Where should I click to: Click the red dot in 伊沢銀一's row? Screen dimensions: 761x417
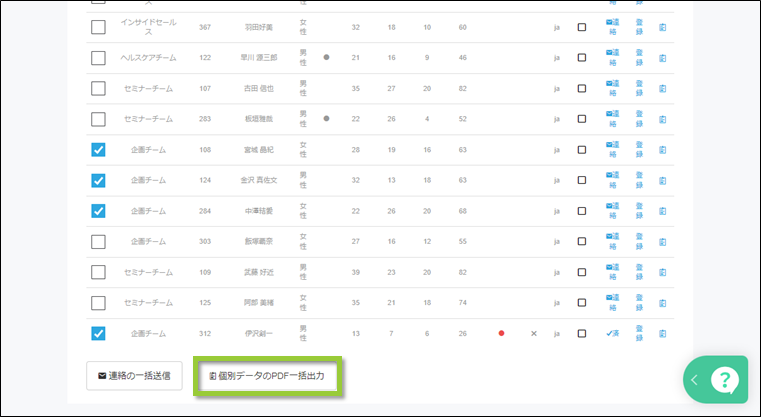coord(501,333)
